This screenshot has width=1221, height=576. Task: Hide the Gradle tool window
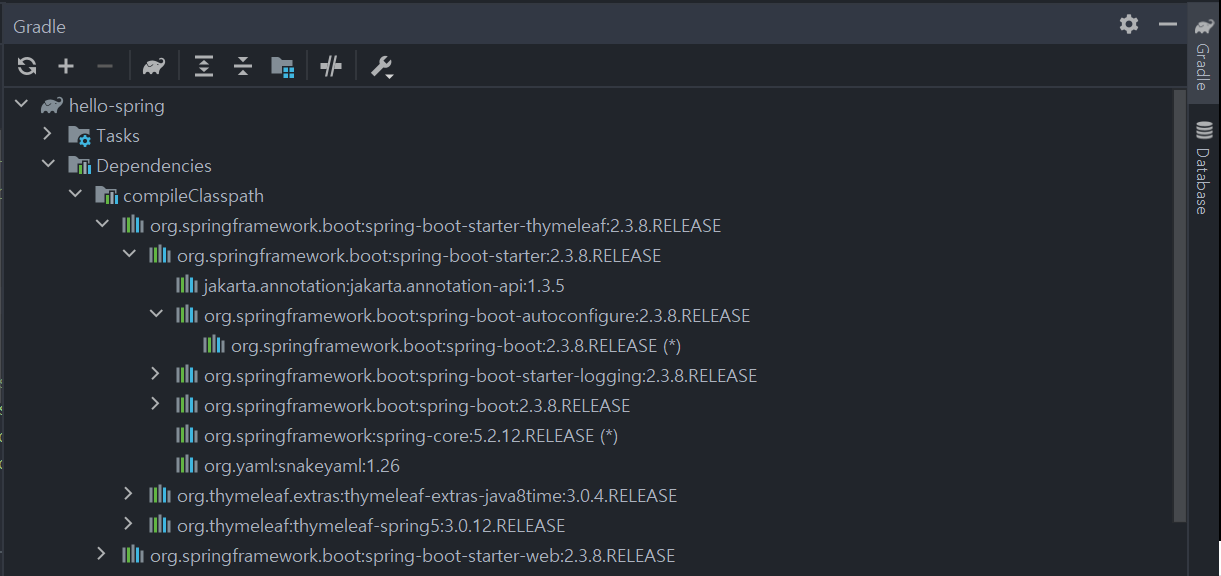coord(1167,24)
